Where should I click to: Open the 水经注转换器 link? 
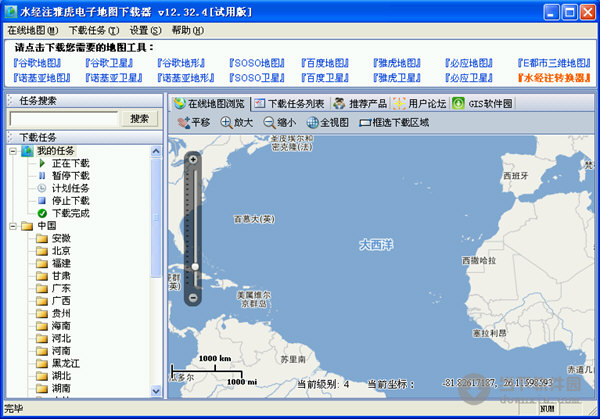tap(554, 78)
